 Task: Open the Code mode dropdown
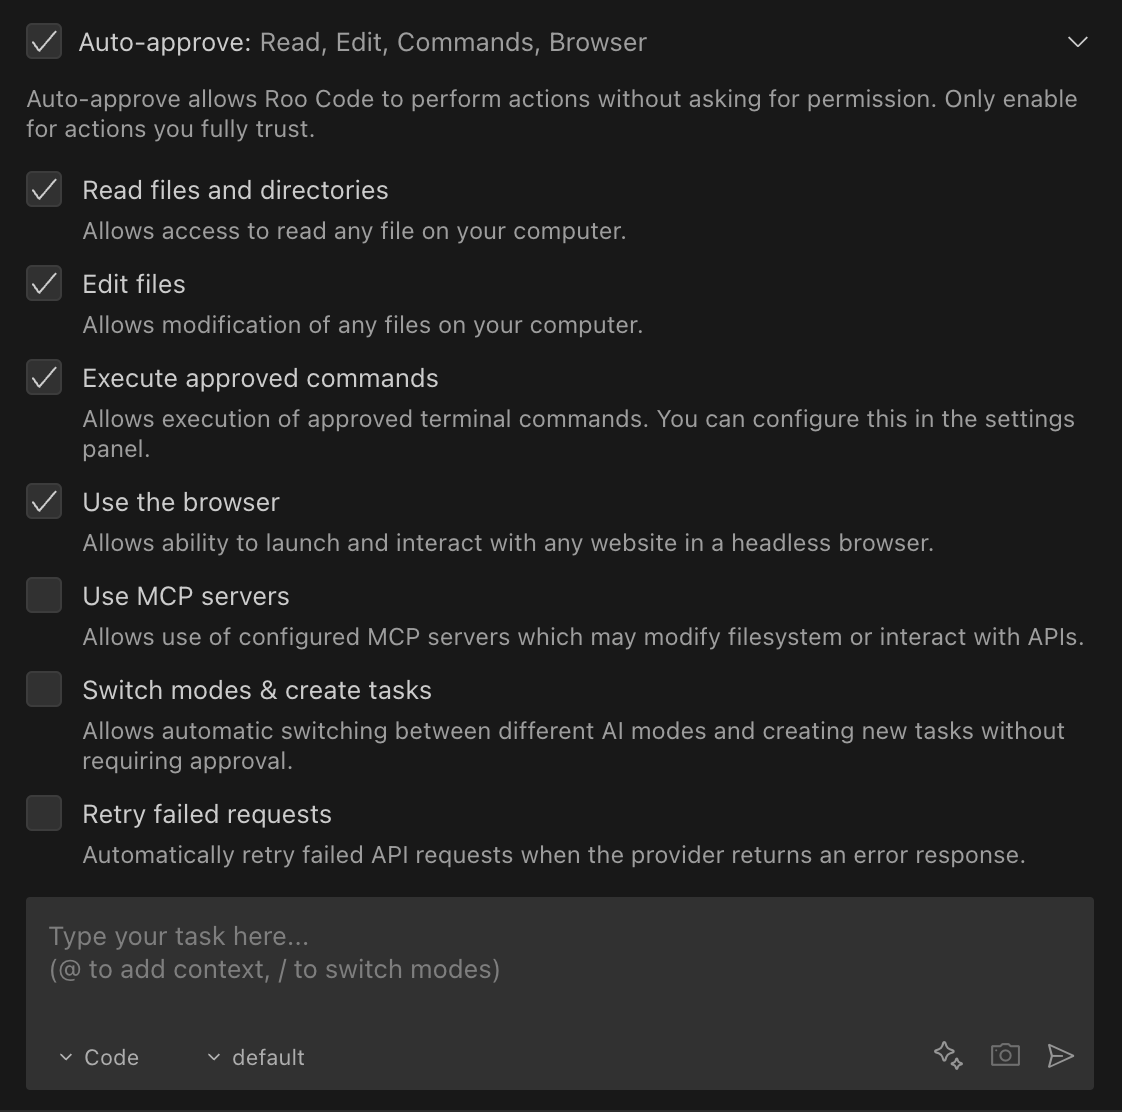point(99,1057)
